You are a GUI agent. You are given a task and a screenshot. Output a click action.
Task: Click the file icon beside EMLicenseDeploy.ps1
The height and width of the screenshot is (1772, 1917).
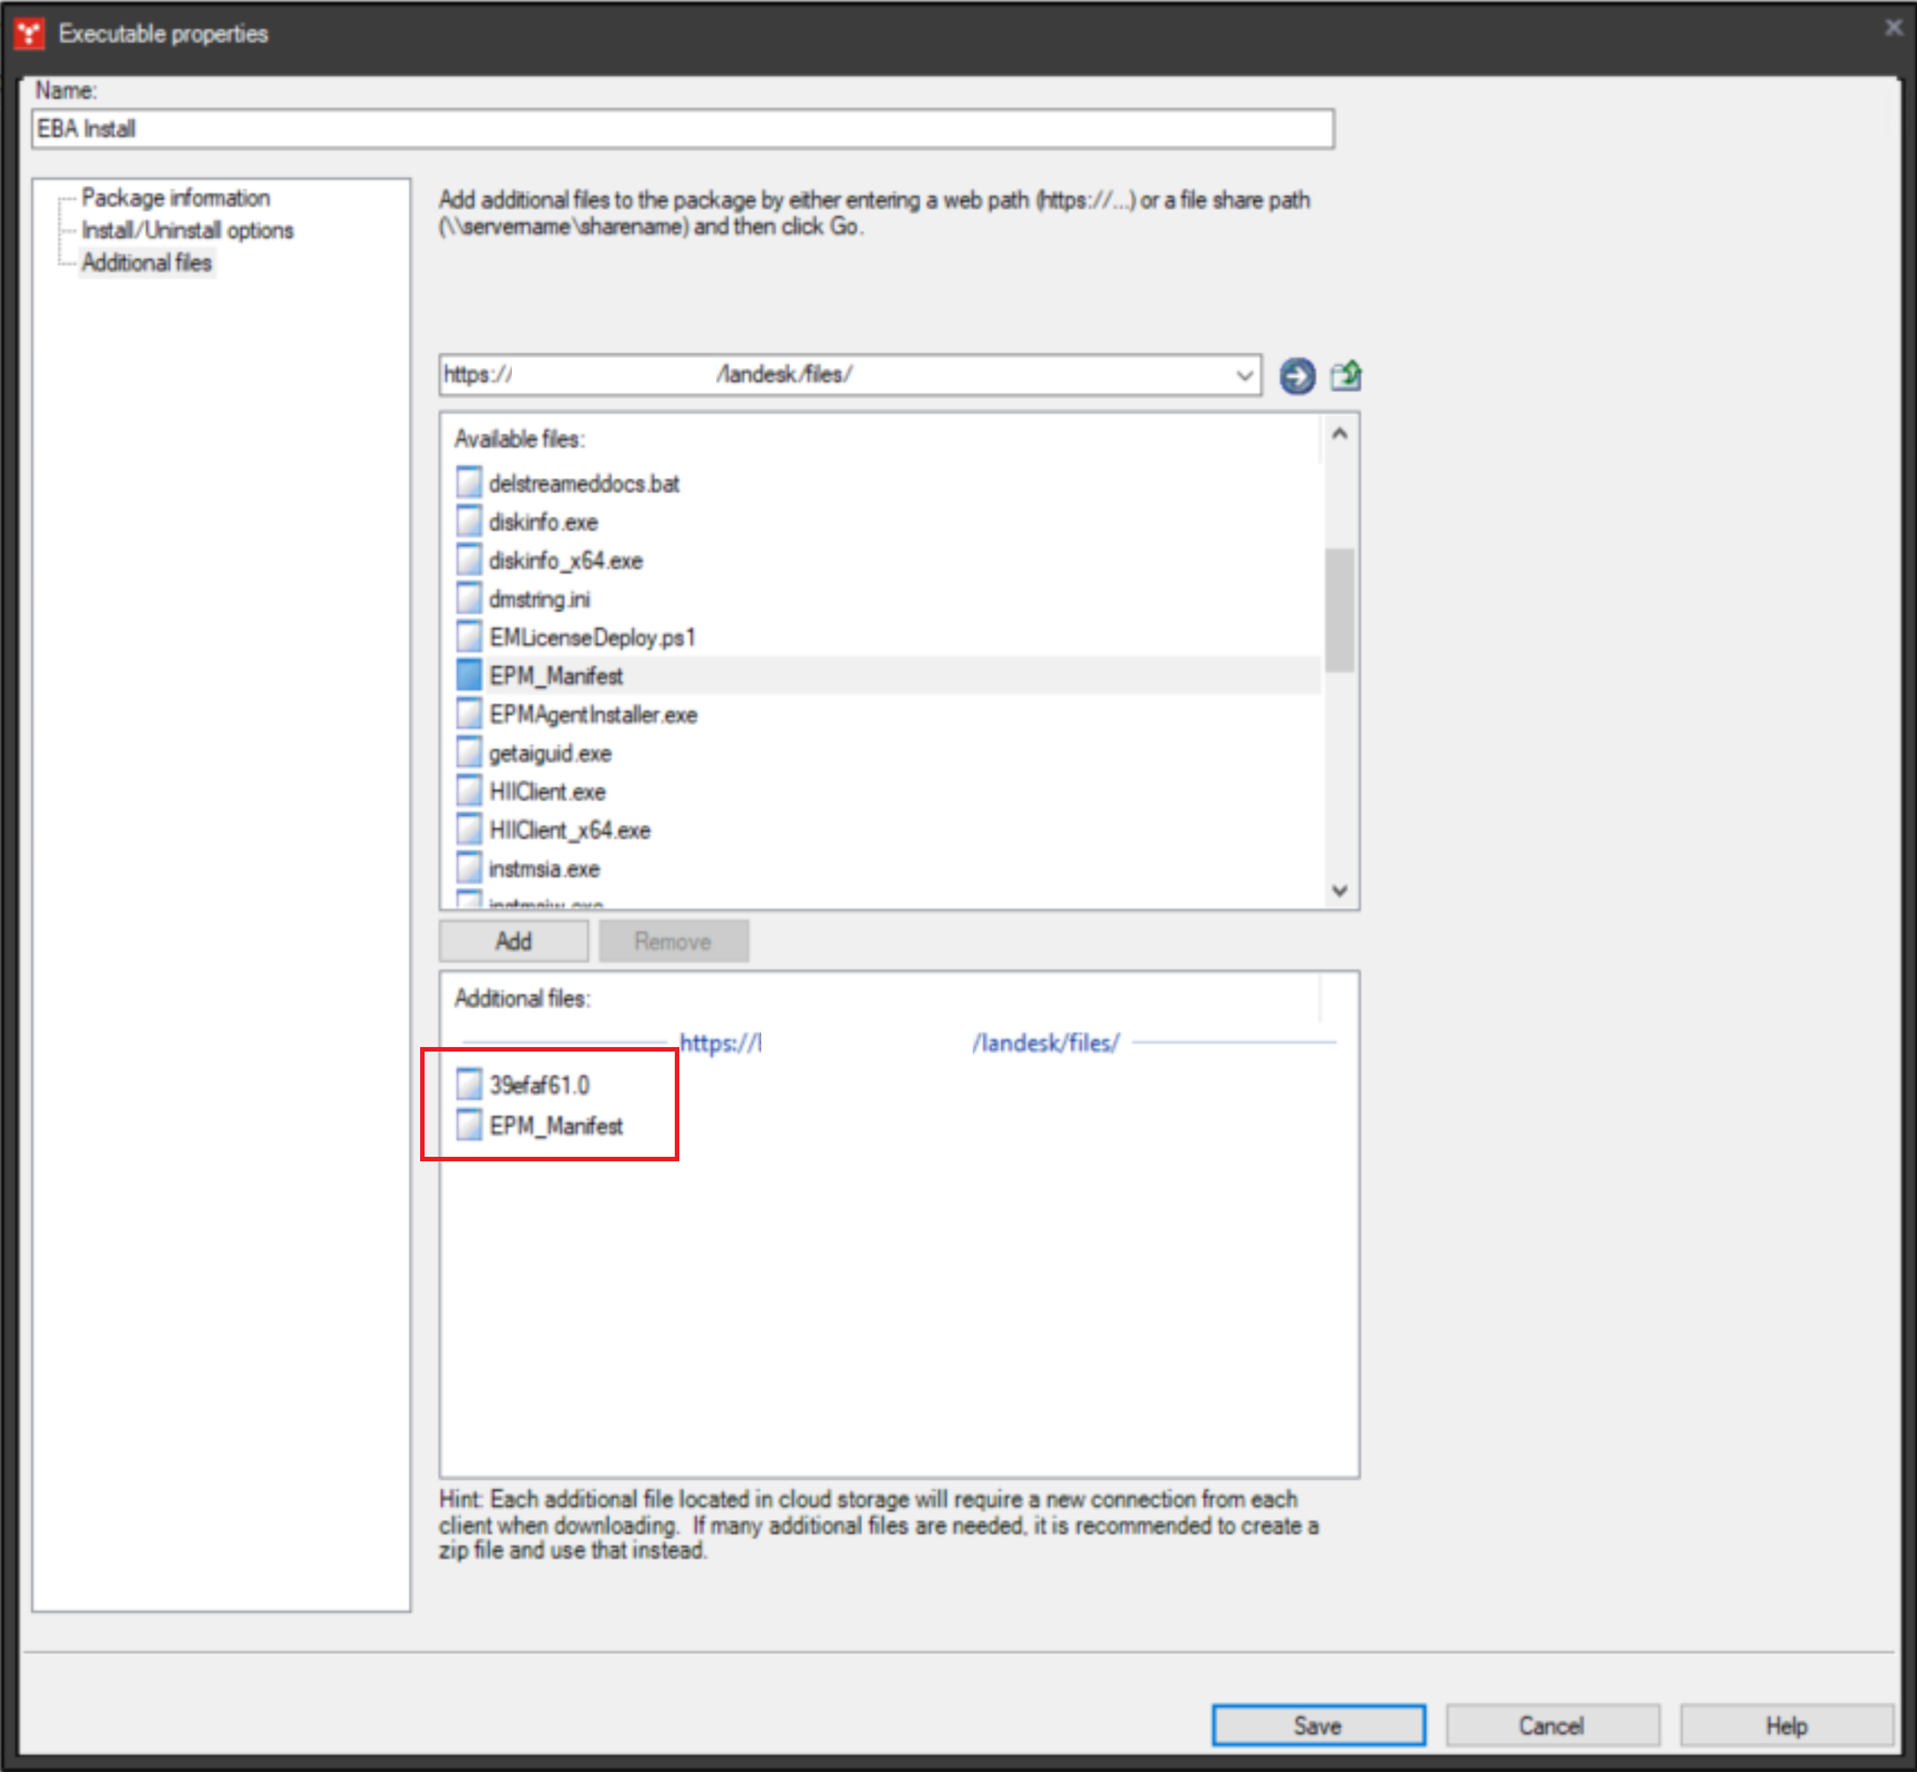pos(468,636)
